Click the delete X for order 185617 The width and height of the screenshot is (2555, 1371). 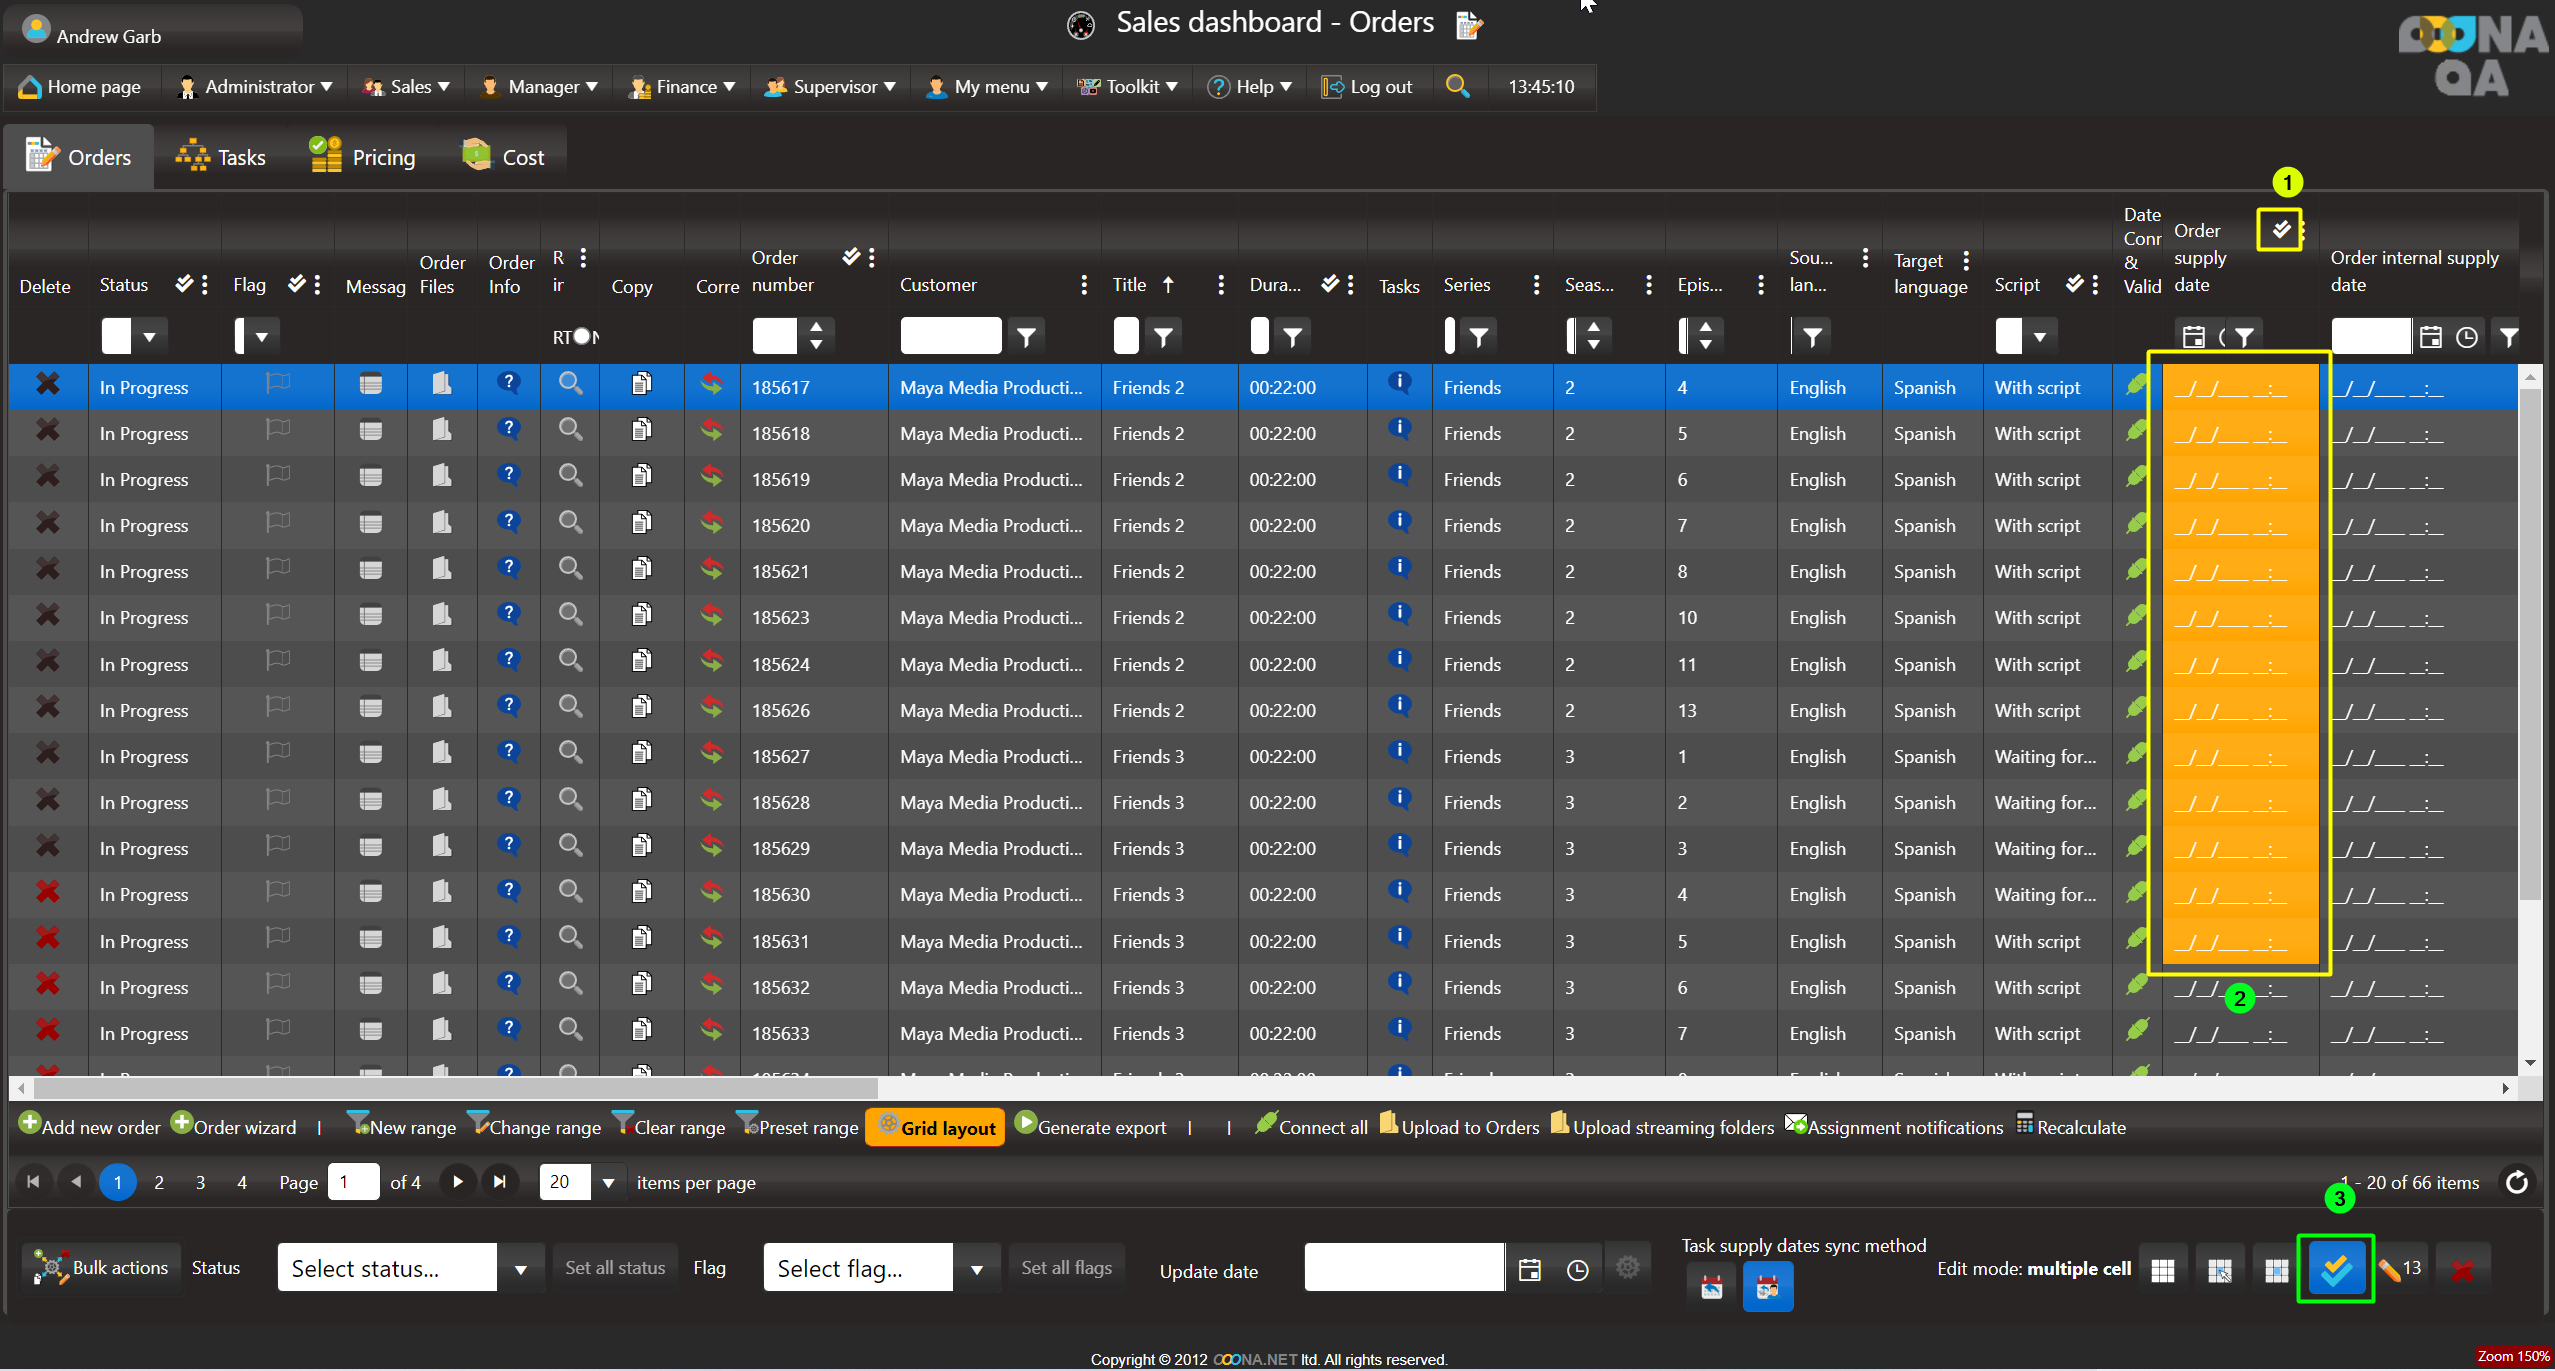[x=47, y=384]
